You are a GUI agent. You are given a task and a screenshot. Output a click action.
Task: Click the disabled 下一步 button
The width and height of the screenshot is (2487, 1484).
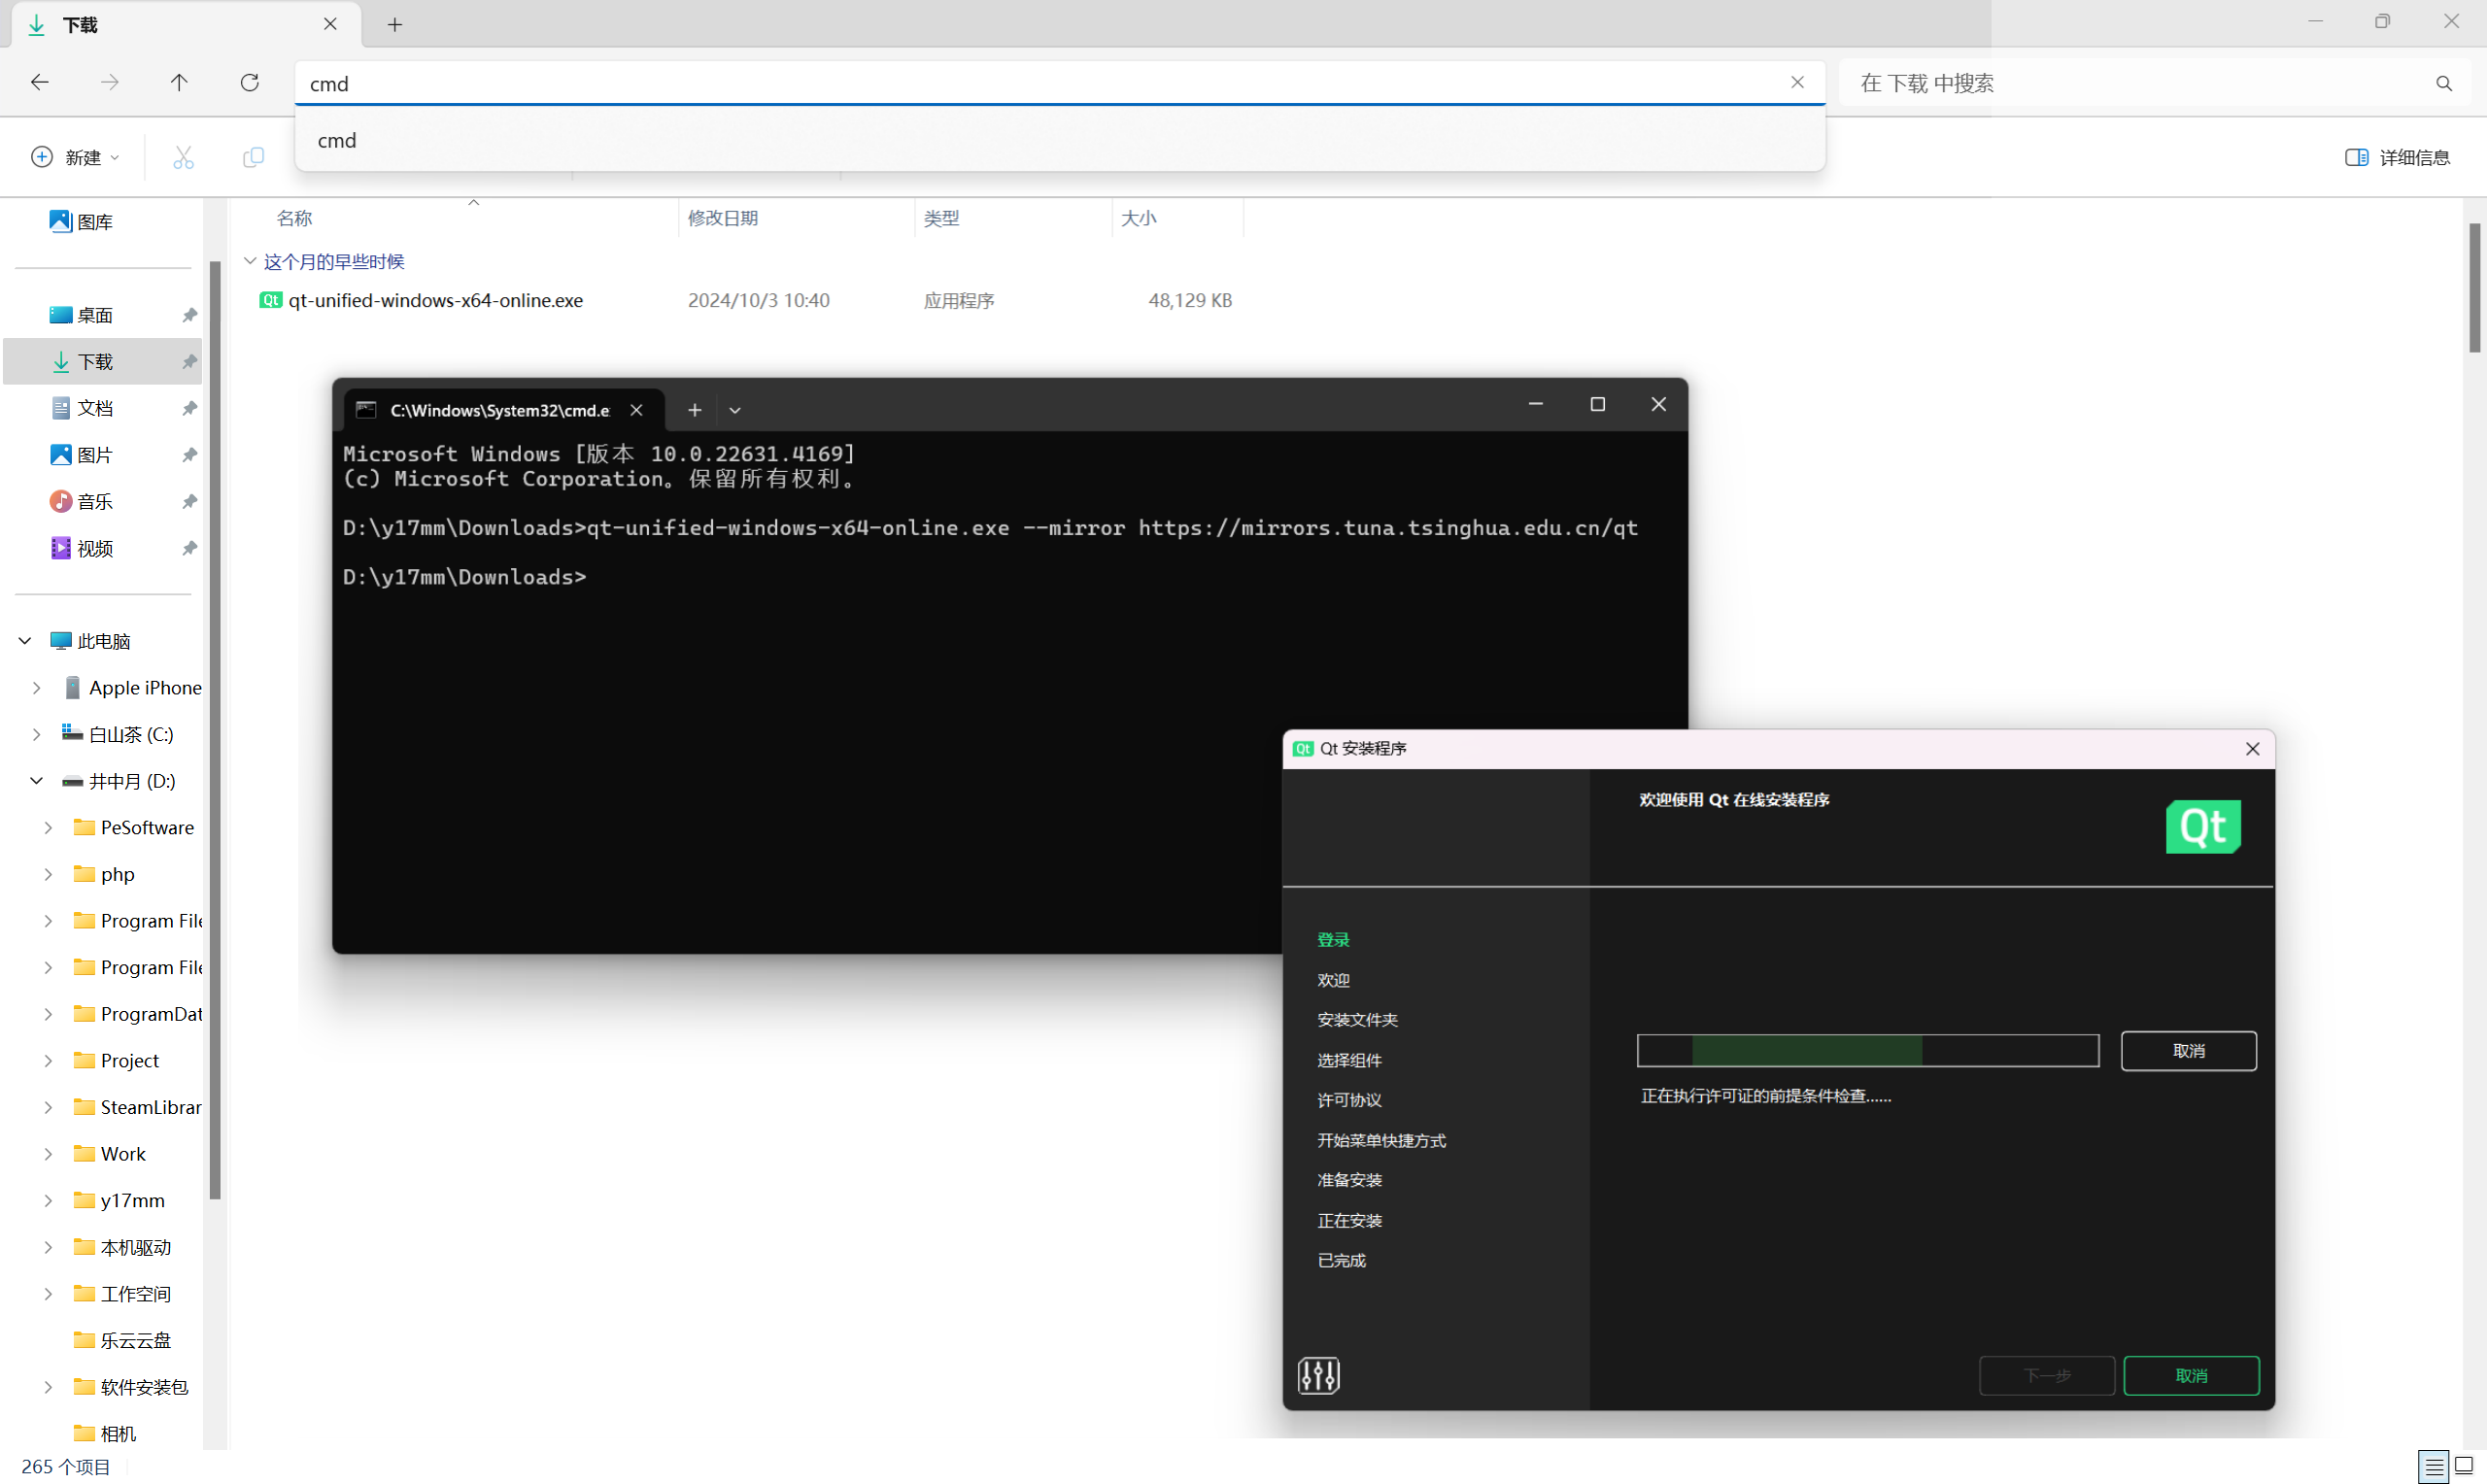(x=2046, y=1376)
